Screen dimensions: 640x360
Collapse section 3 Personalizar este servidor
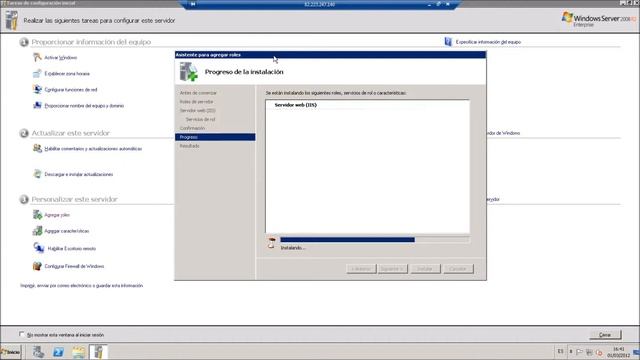point(24,199)
